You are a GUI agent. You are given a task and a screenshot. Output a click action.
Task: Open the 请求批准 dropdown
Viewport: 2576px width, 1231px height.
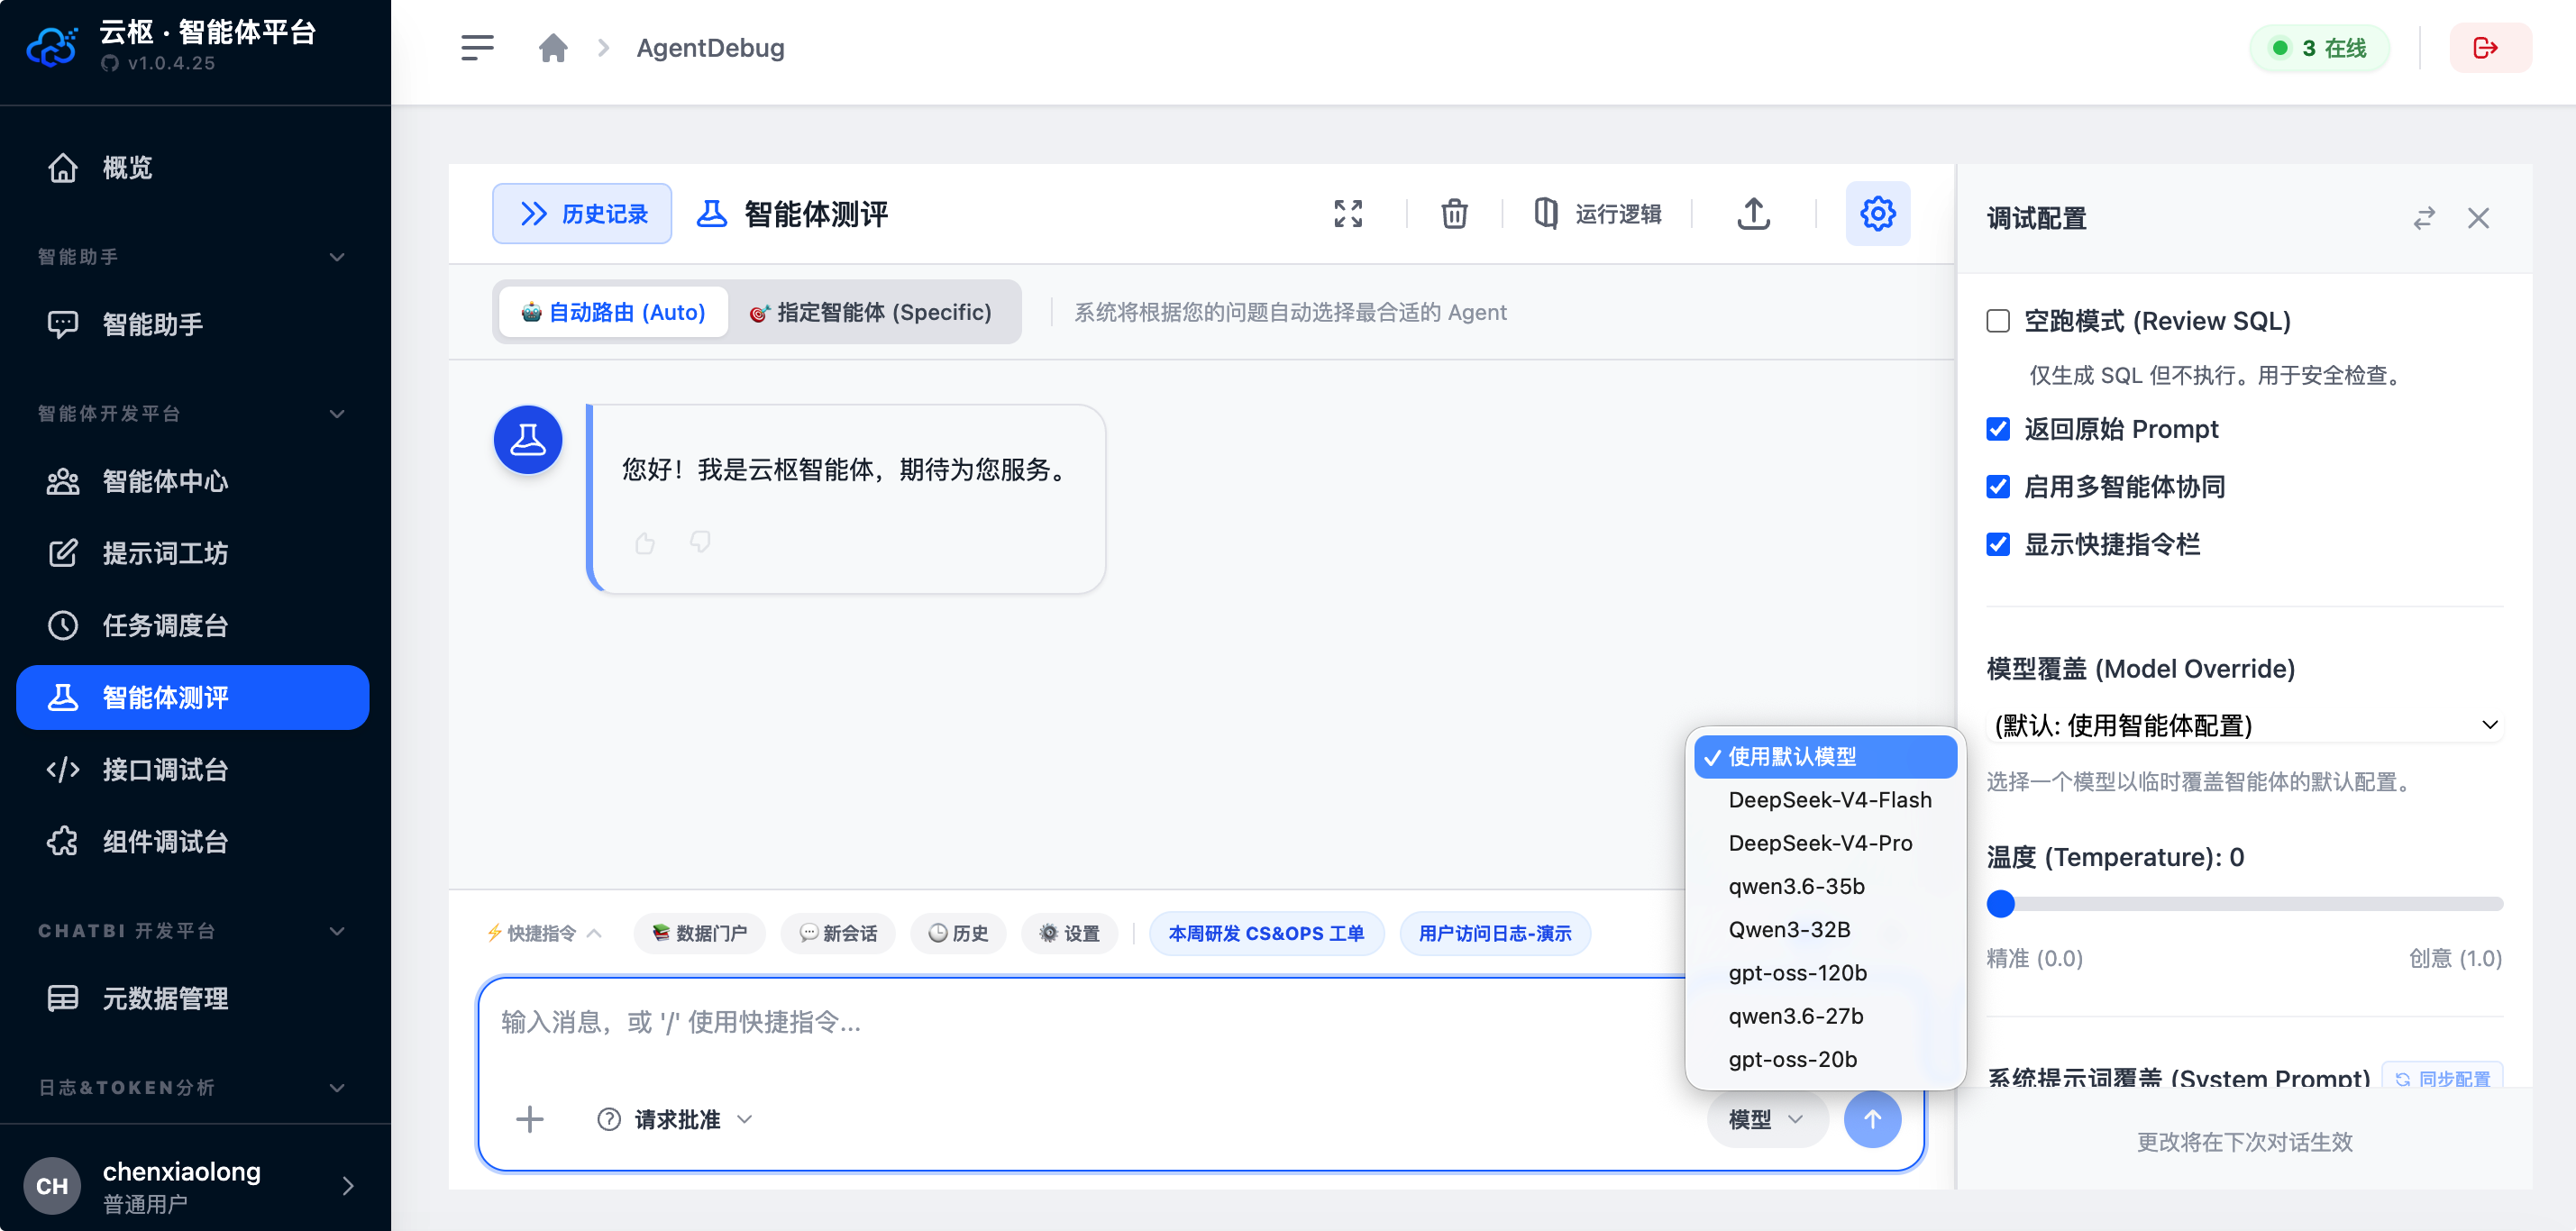(x=674, y=1119)
